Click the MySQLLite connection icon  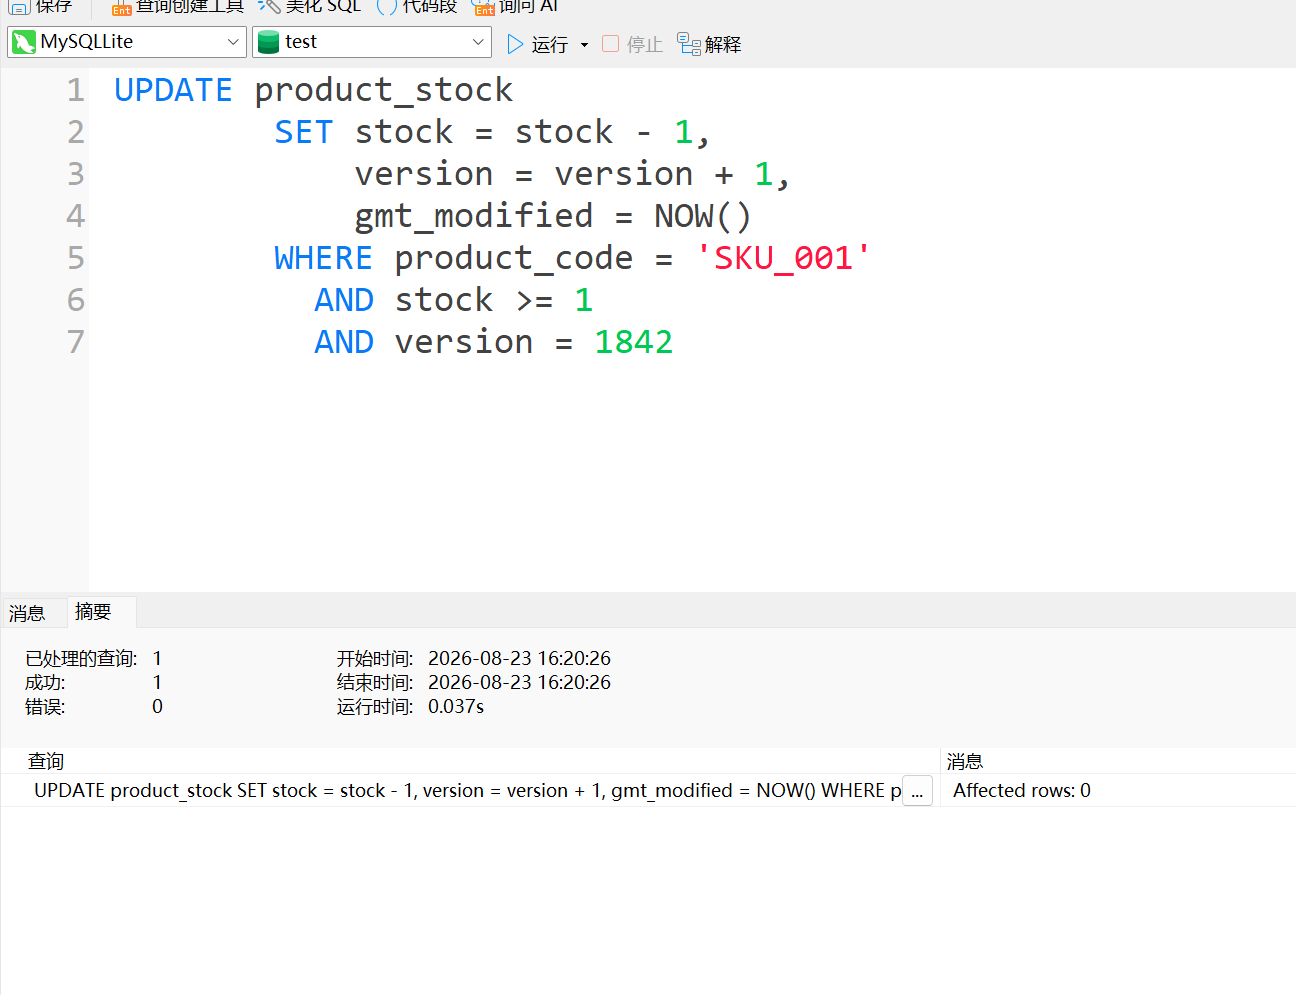tap(24, 42)
